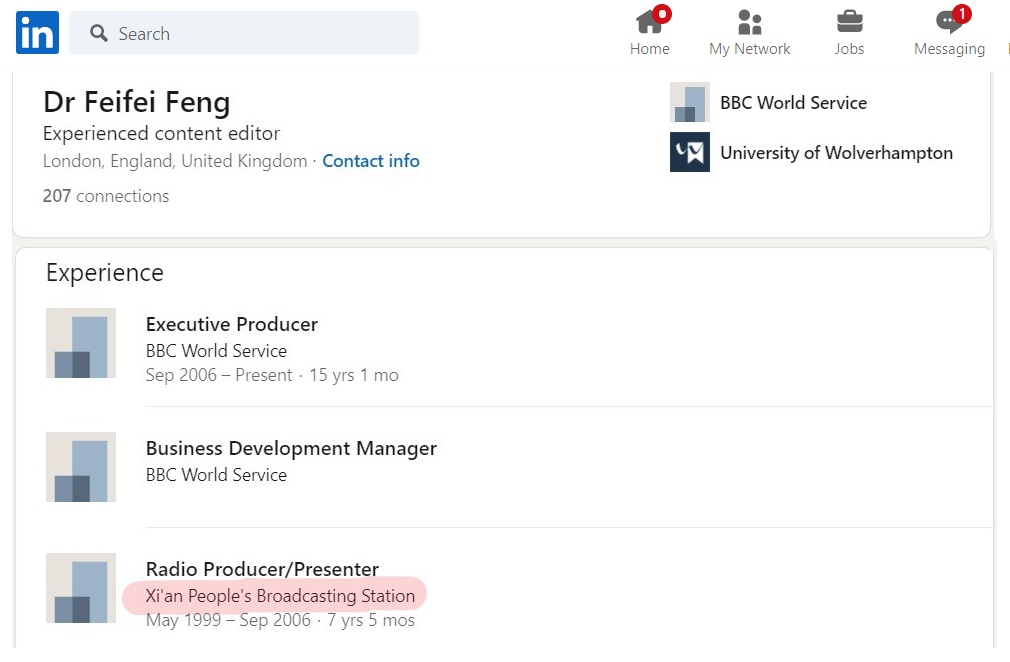Open BBC World Service in the profile header

tap(794, 103)
